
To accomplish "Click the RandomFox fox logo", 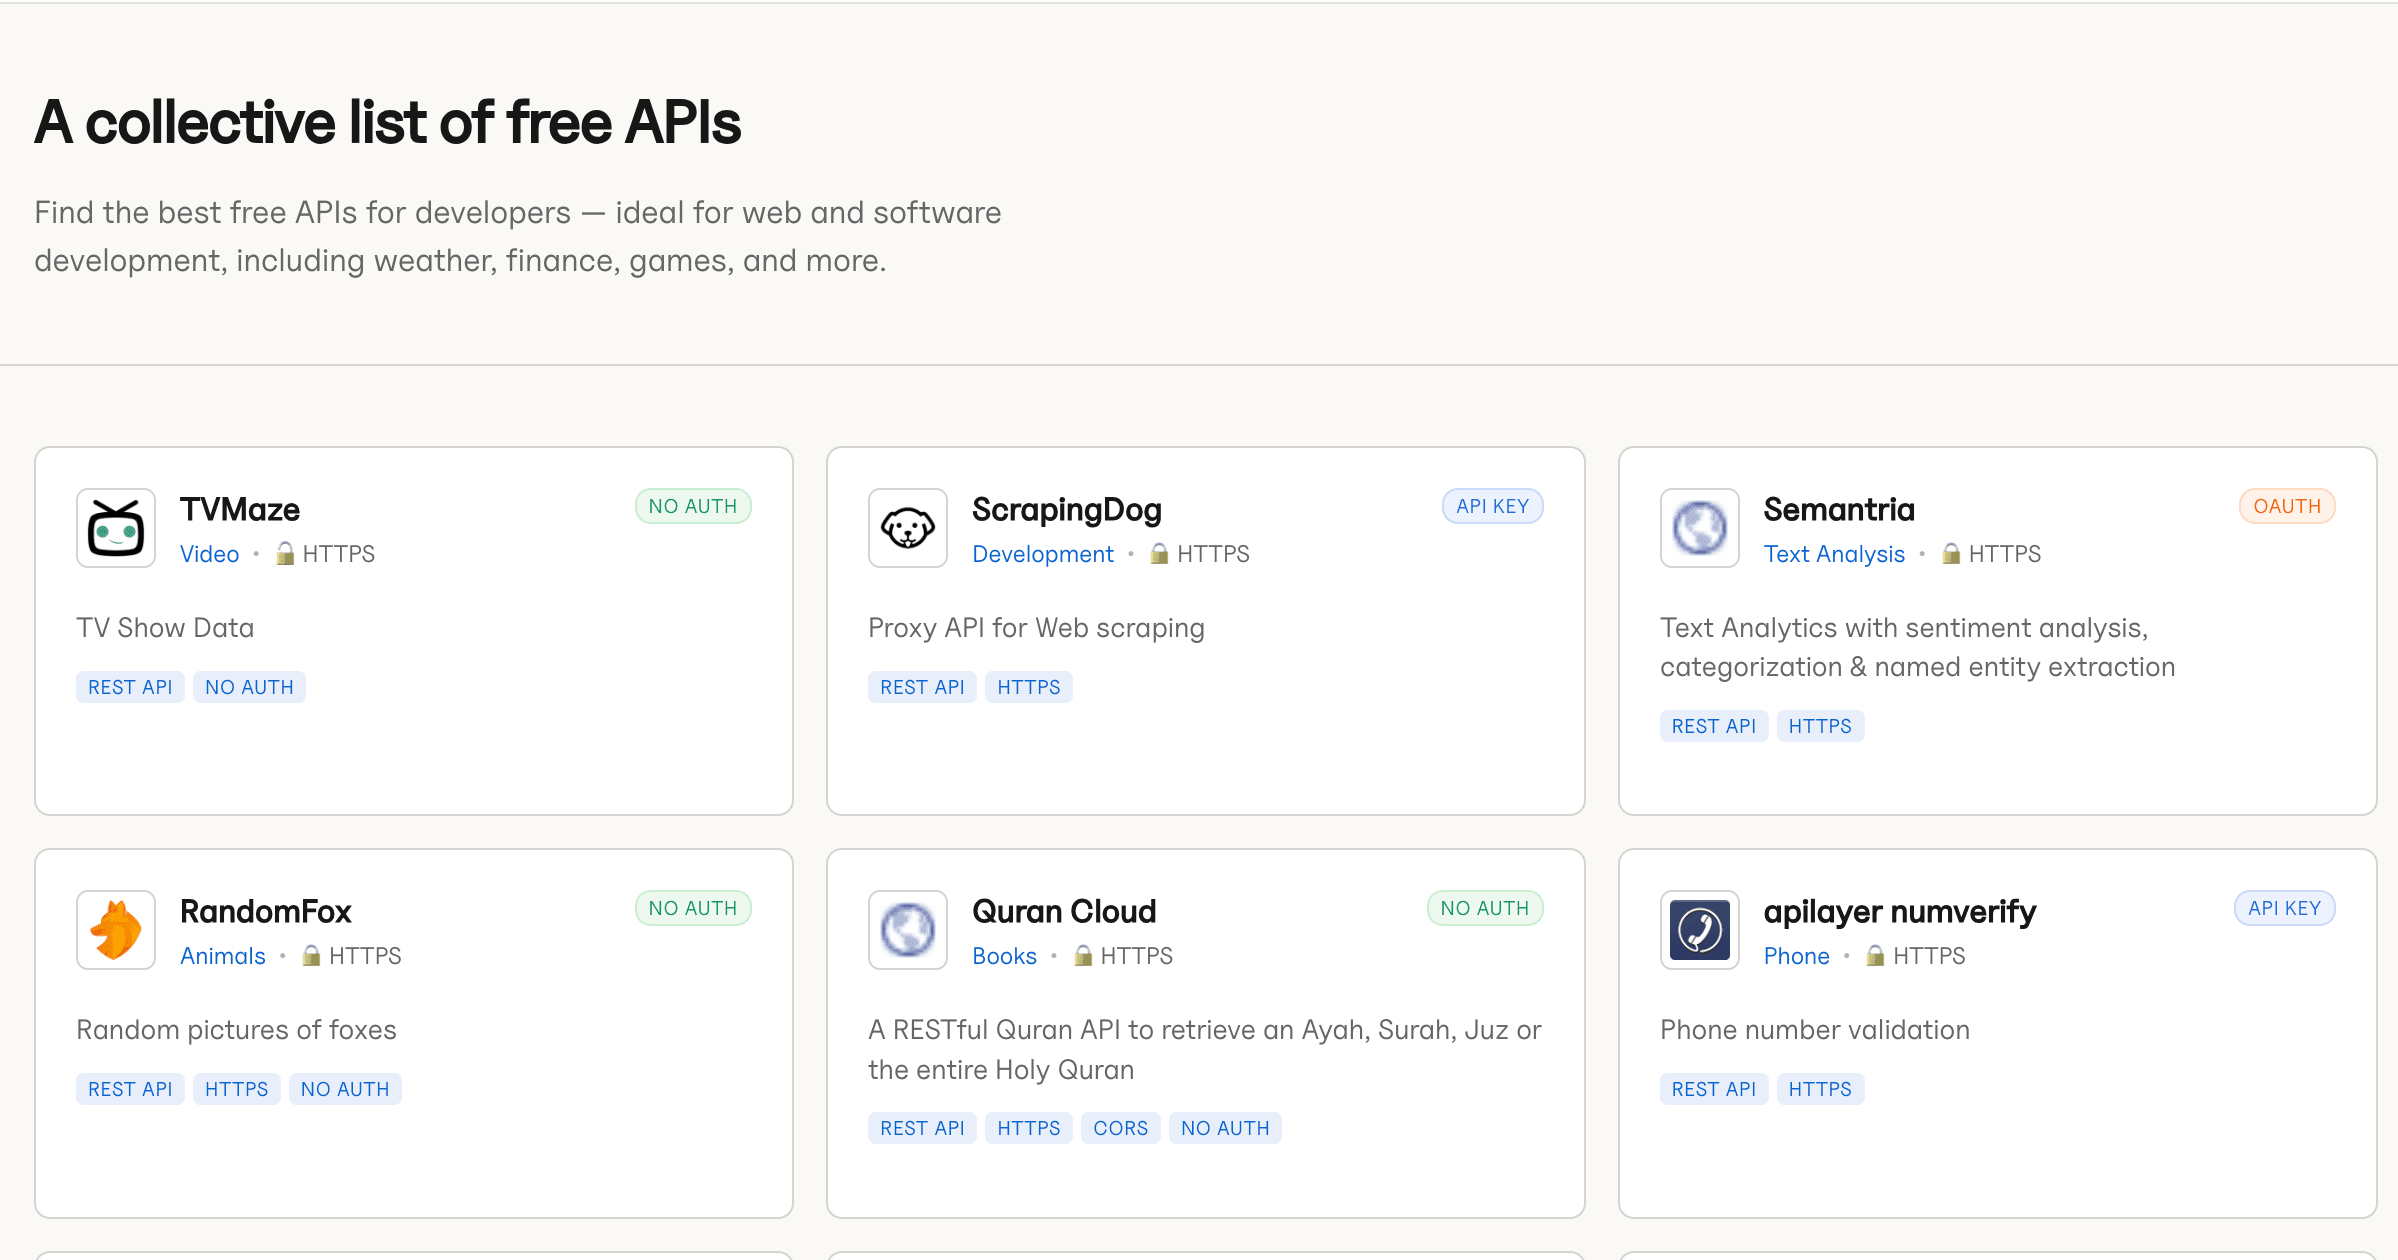I will [116, 930].
